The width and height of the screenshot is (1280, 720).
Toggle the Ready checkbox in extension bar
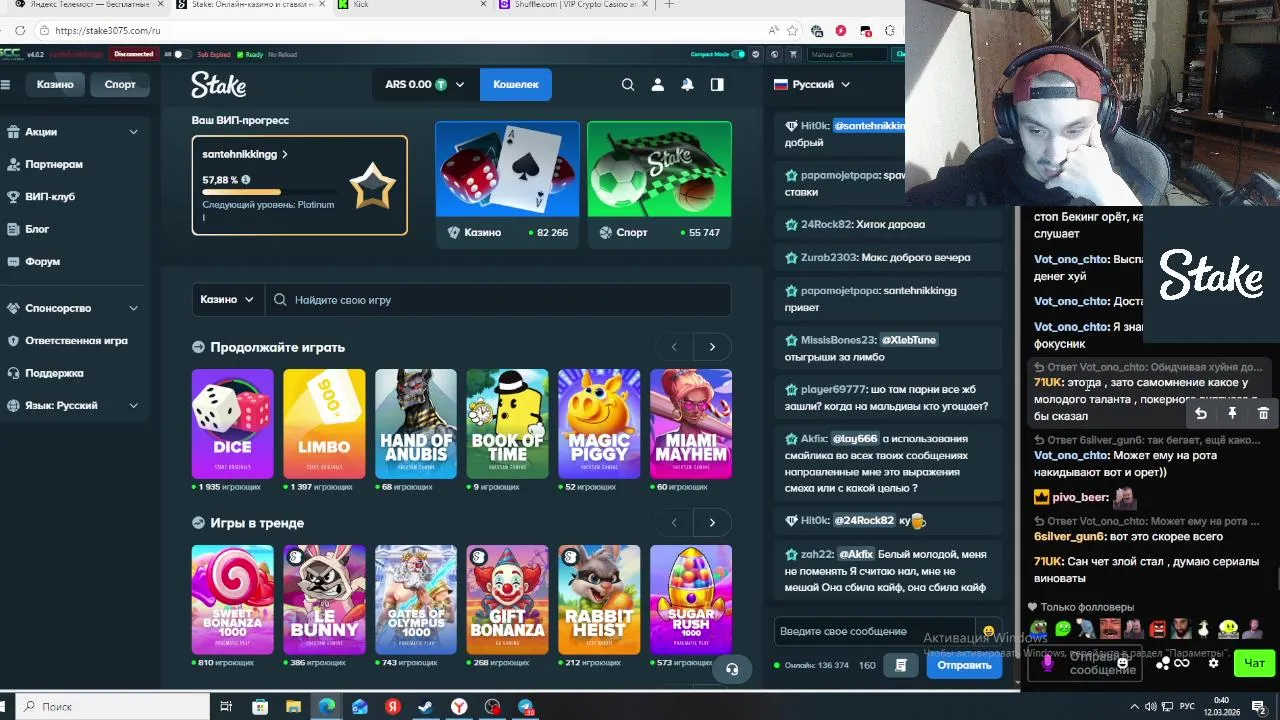click(238, 54)
